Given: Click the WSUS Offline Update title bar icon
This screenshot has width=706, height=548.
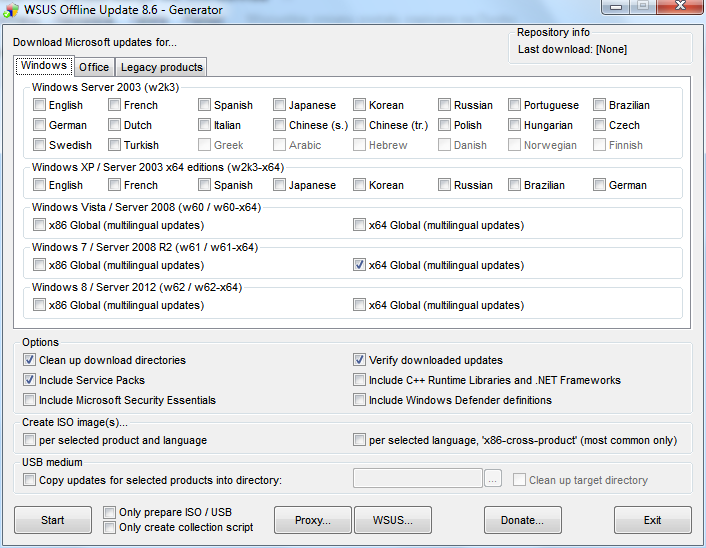Looking at the screenshot, I should click(11, 10).
